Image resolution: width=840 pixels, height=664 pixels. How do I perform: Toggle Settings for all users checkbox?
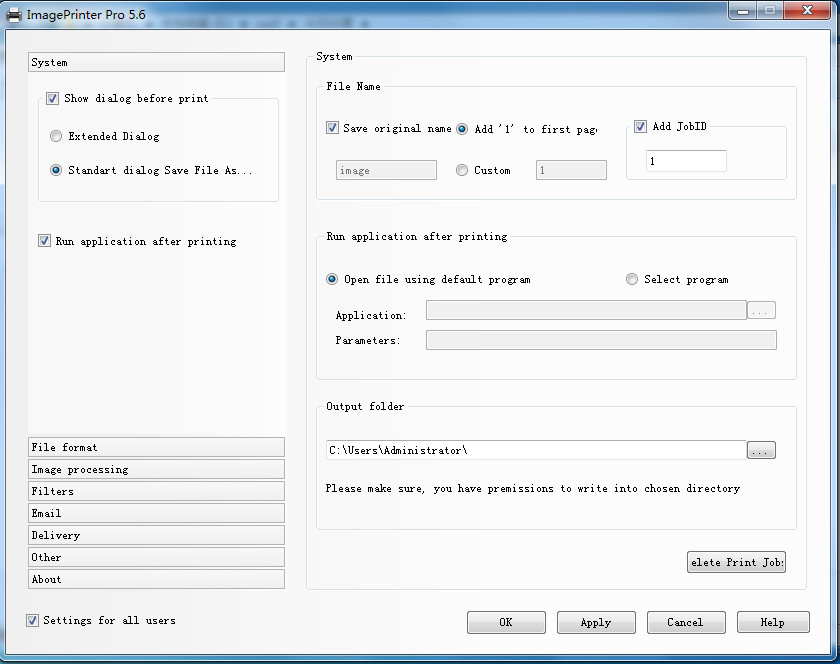tap(32, 621)
